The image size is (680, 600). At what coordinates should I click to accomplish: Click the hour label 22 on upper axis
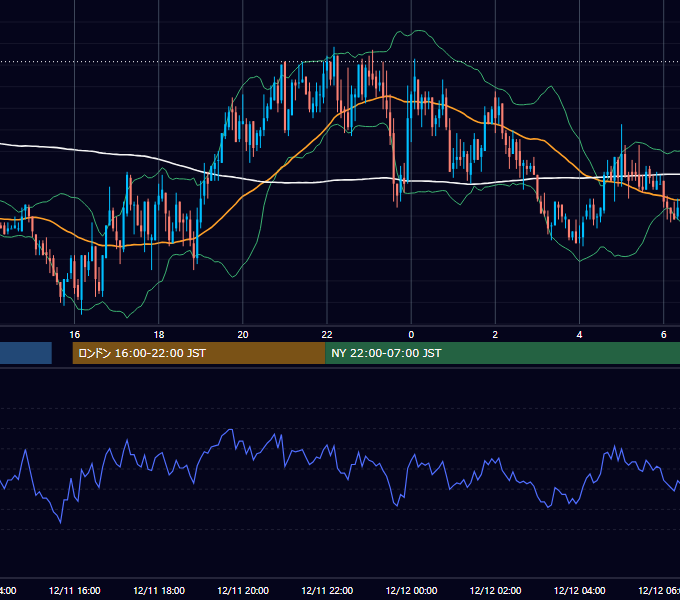point(327,335)
